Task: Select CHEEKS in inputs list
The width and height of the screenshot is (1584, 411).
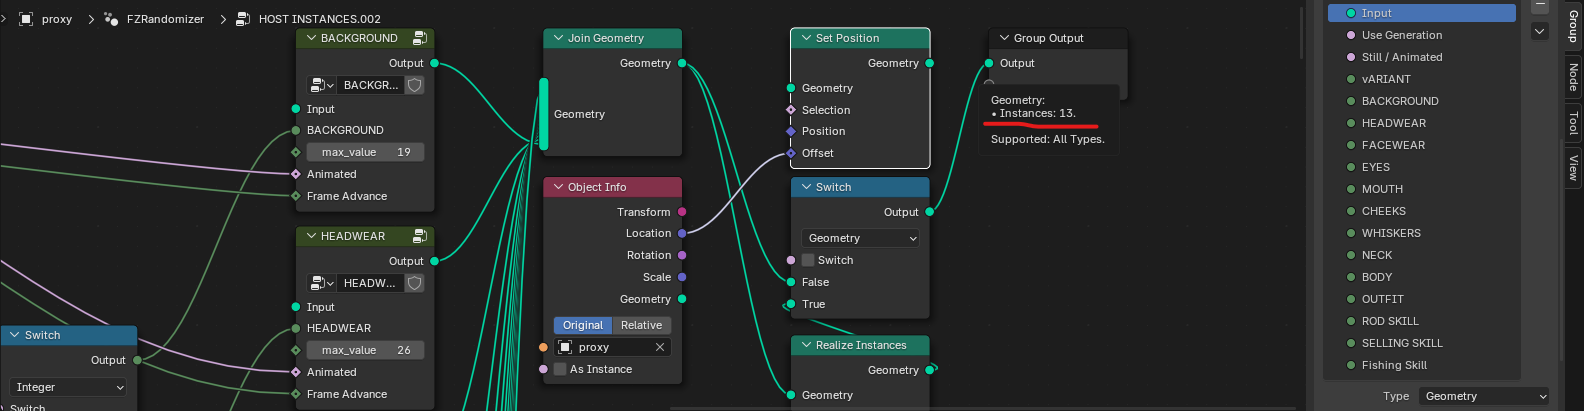Action: (x=1421, y=211)
